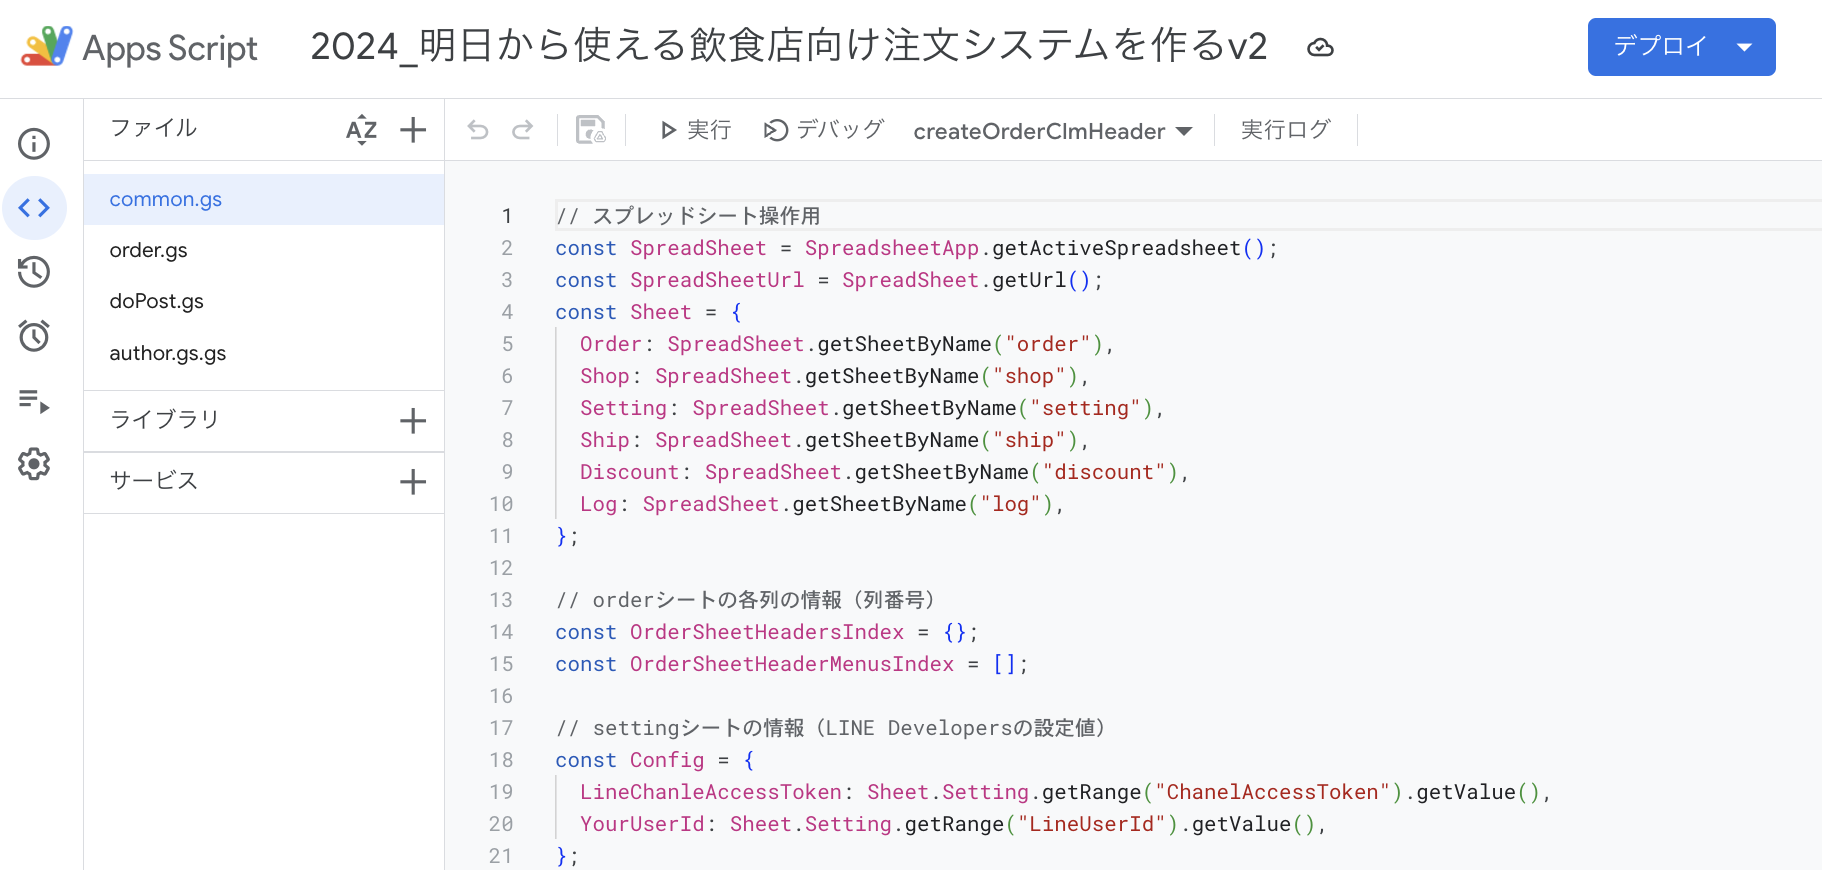This screenshot has height=870, width=1822.
Task: Click the "log" string in code
Action: click(x=1010, y=504)
